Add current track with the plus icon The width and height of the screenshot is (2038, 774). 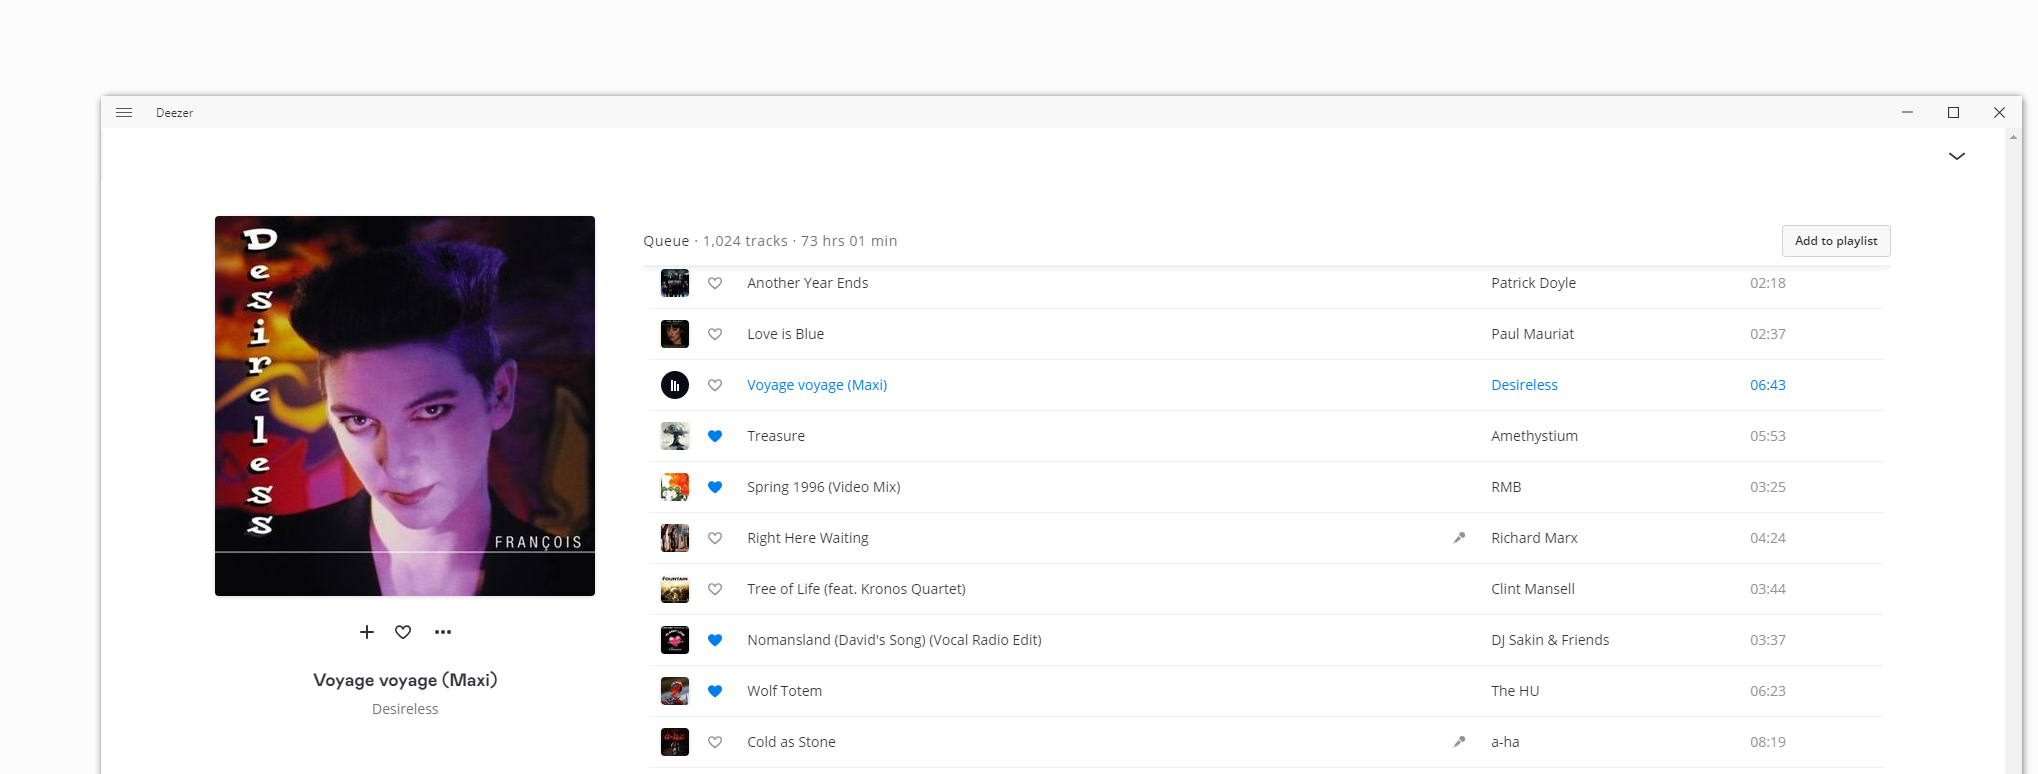[367, 632]
